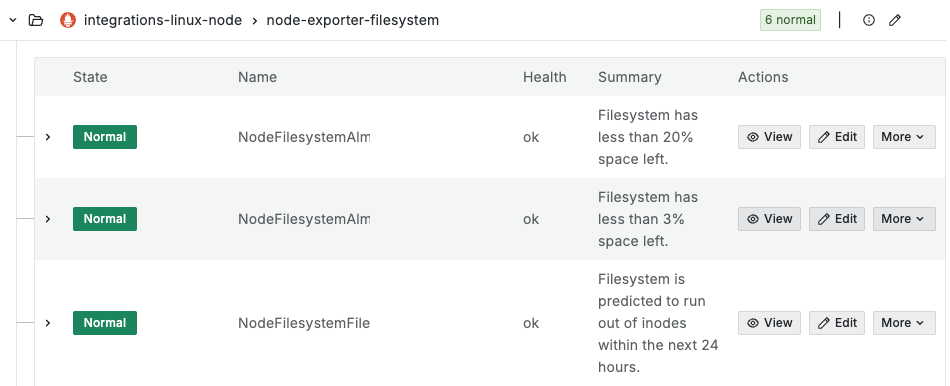Image resolution: width=950 pixels, height=386 pixels.
Task: Open More menu for inodes prediction rule
Action: point(904,323)
